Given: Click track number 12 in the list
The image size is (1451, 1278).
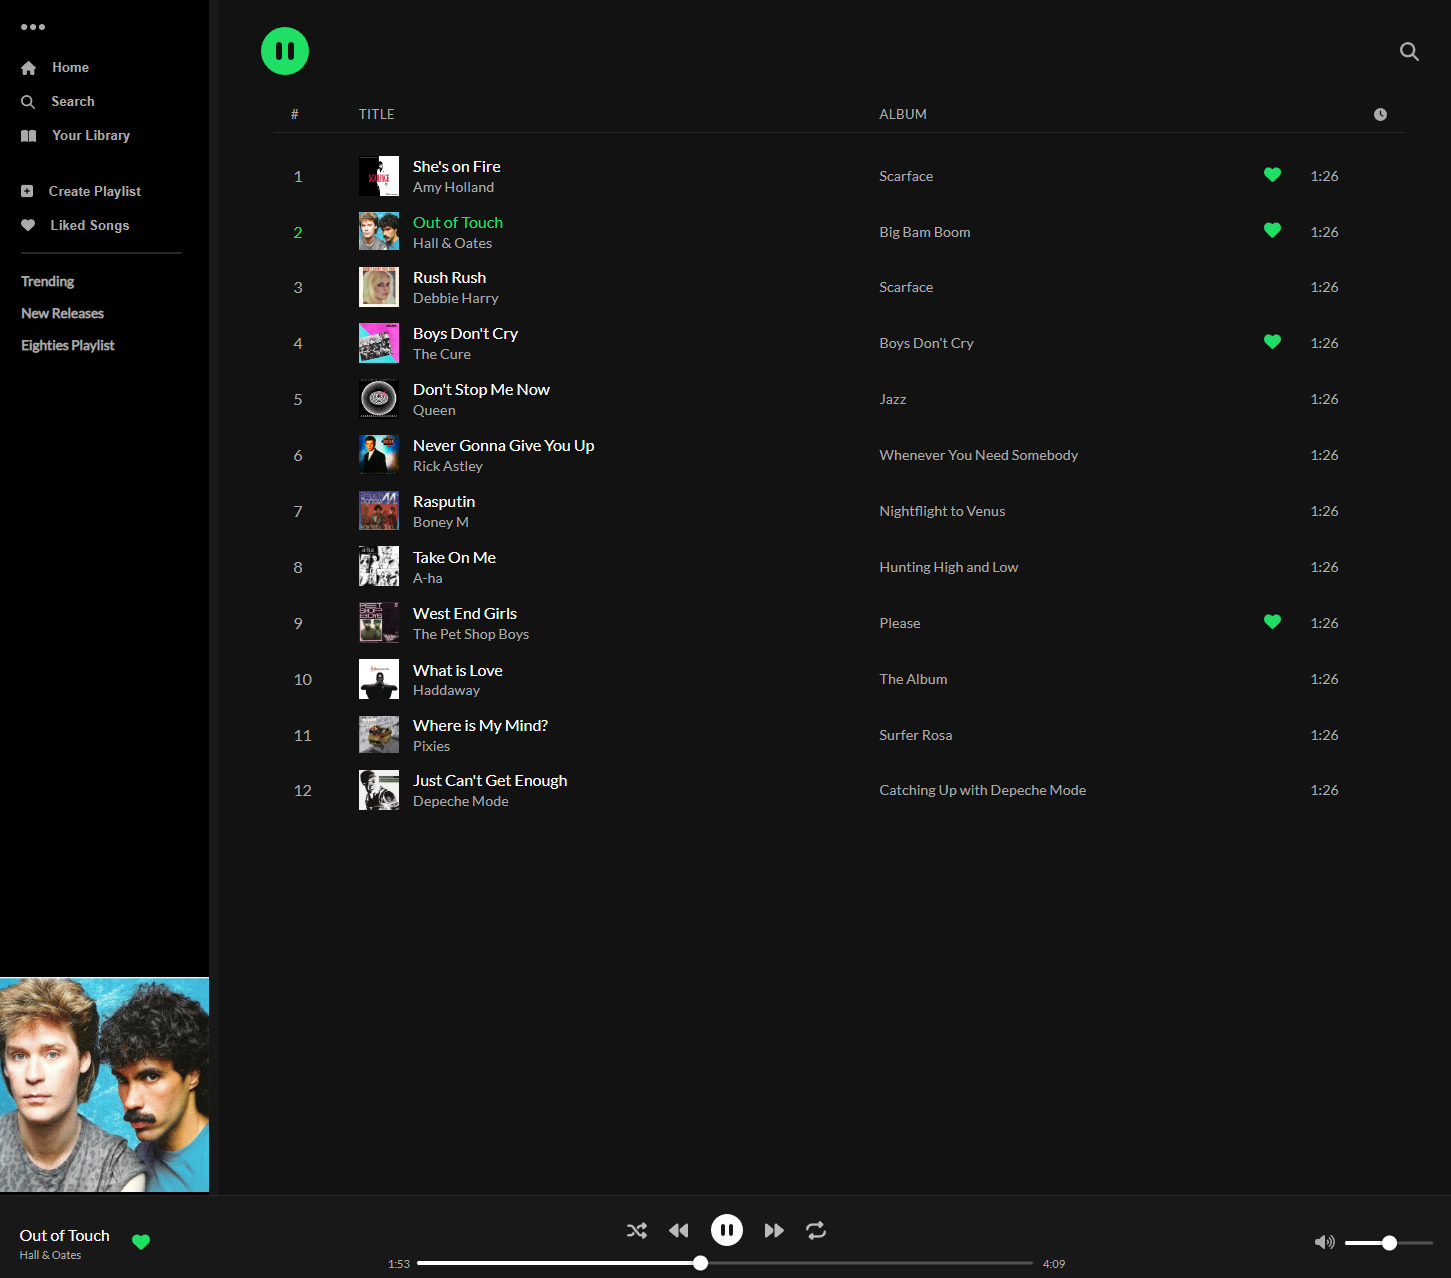Looking at the screenshot, I should pos(302,791).
